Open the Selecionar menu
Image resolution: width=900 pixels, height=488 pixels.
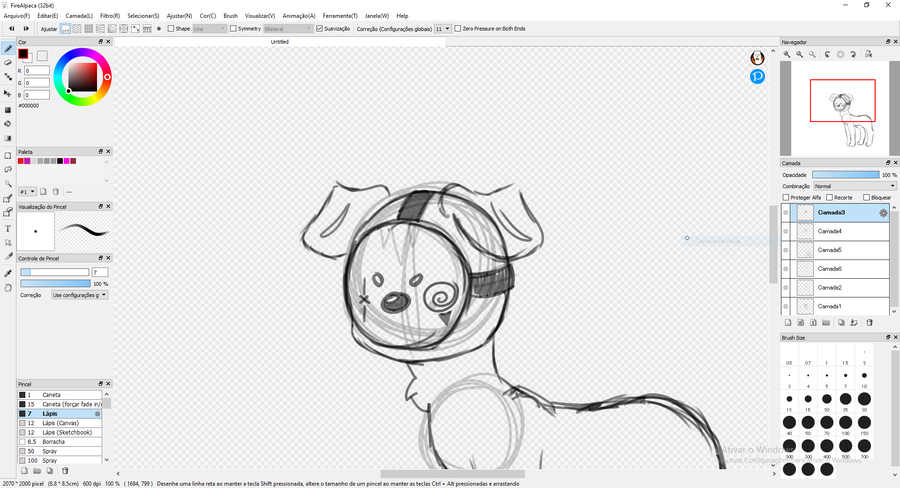(x=143, y=16)
